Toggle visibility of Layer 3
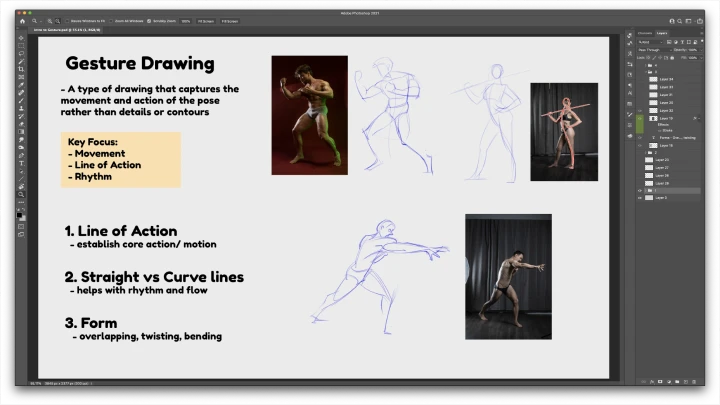The width and height of the screenshot is (720, 405). [x=640, y=198]
